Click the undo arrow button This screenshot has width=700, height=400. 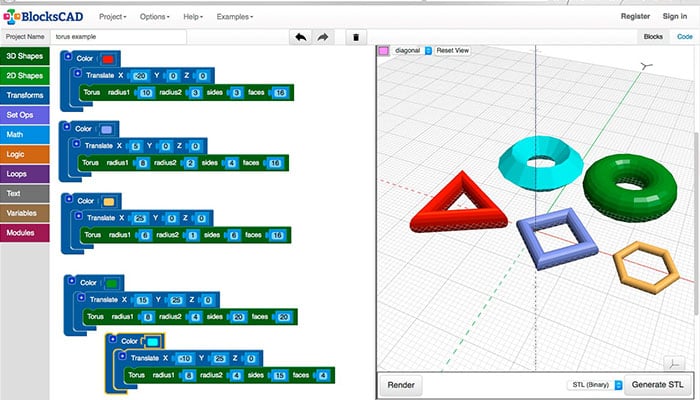(300, 37)
